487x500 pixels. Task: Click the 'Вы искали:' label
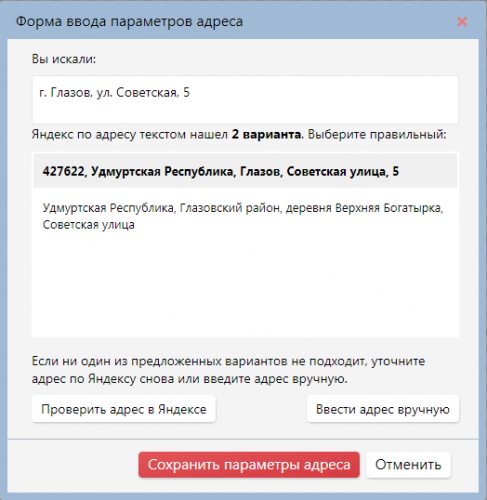point(64,59)
